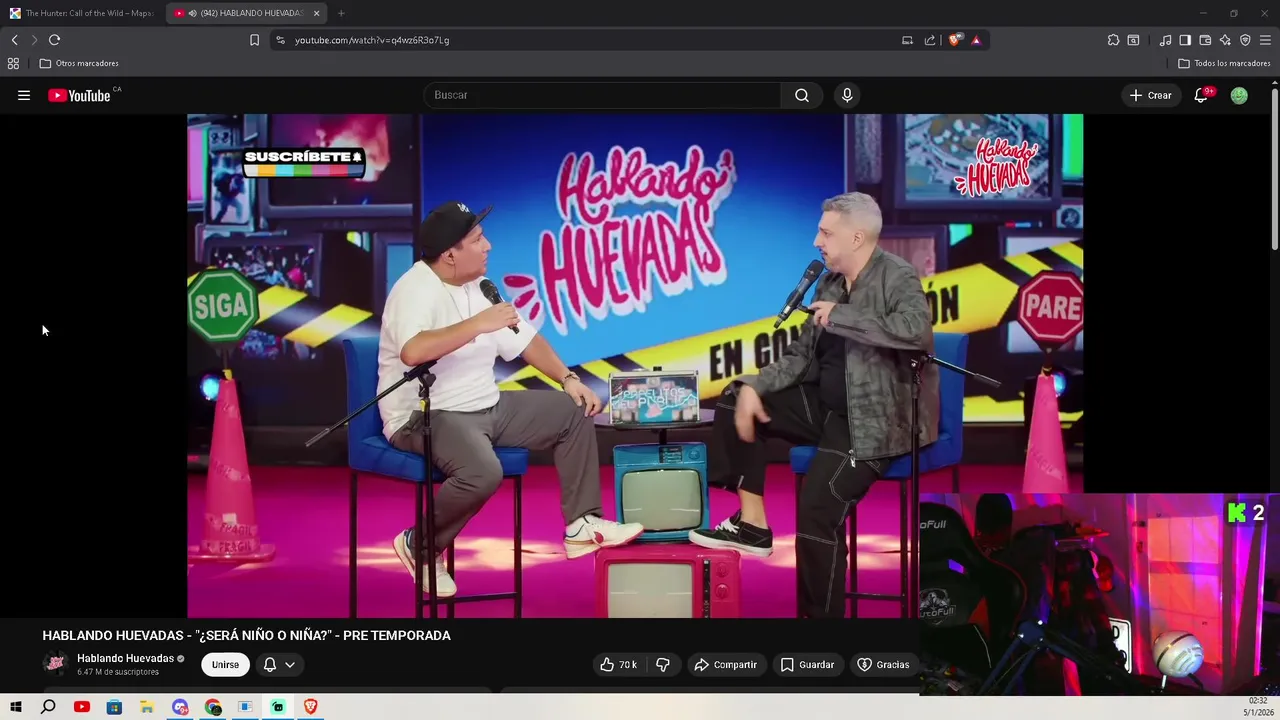The image size is (1280, 720).
Task: Open Brave Shields lion icon
Action: pos(955,40)
